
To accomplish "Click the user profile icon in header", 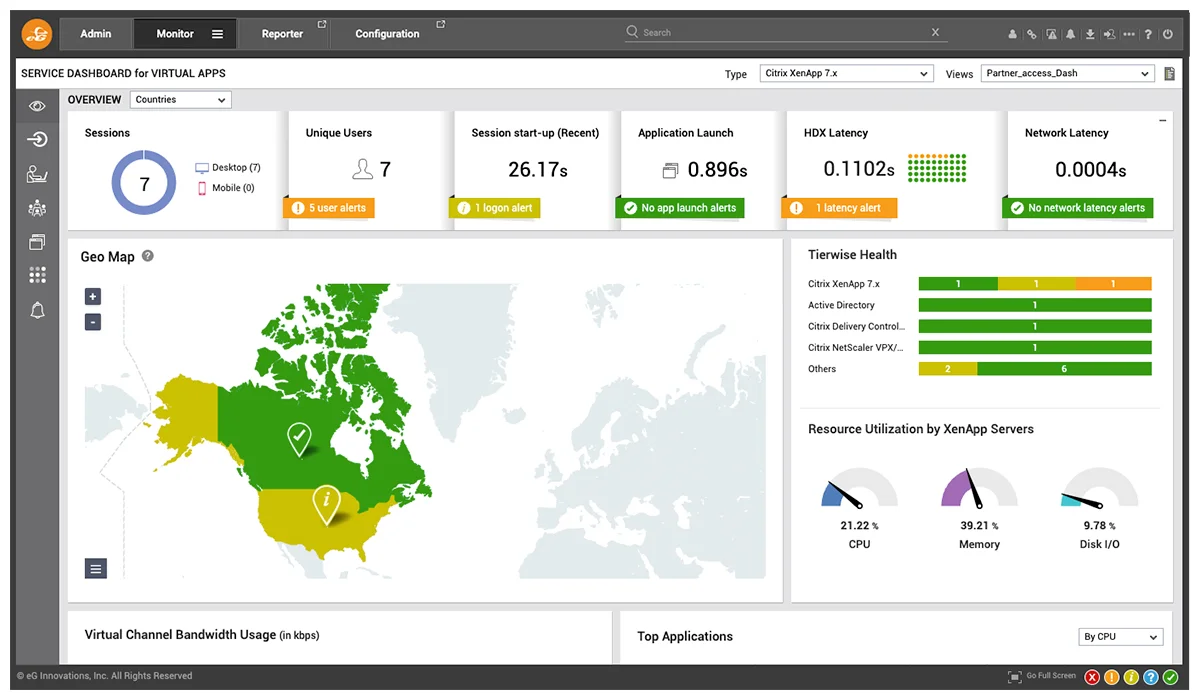I will (x=1013, y=34).
